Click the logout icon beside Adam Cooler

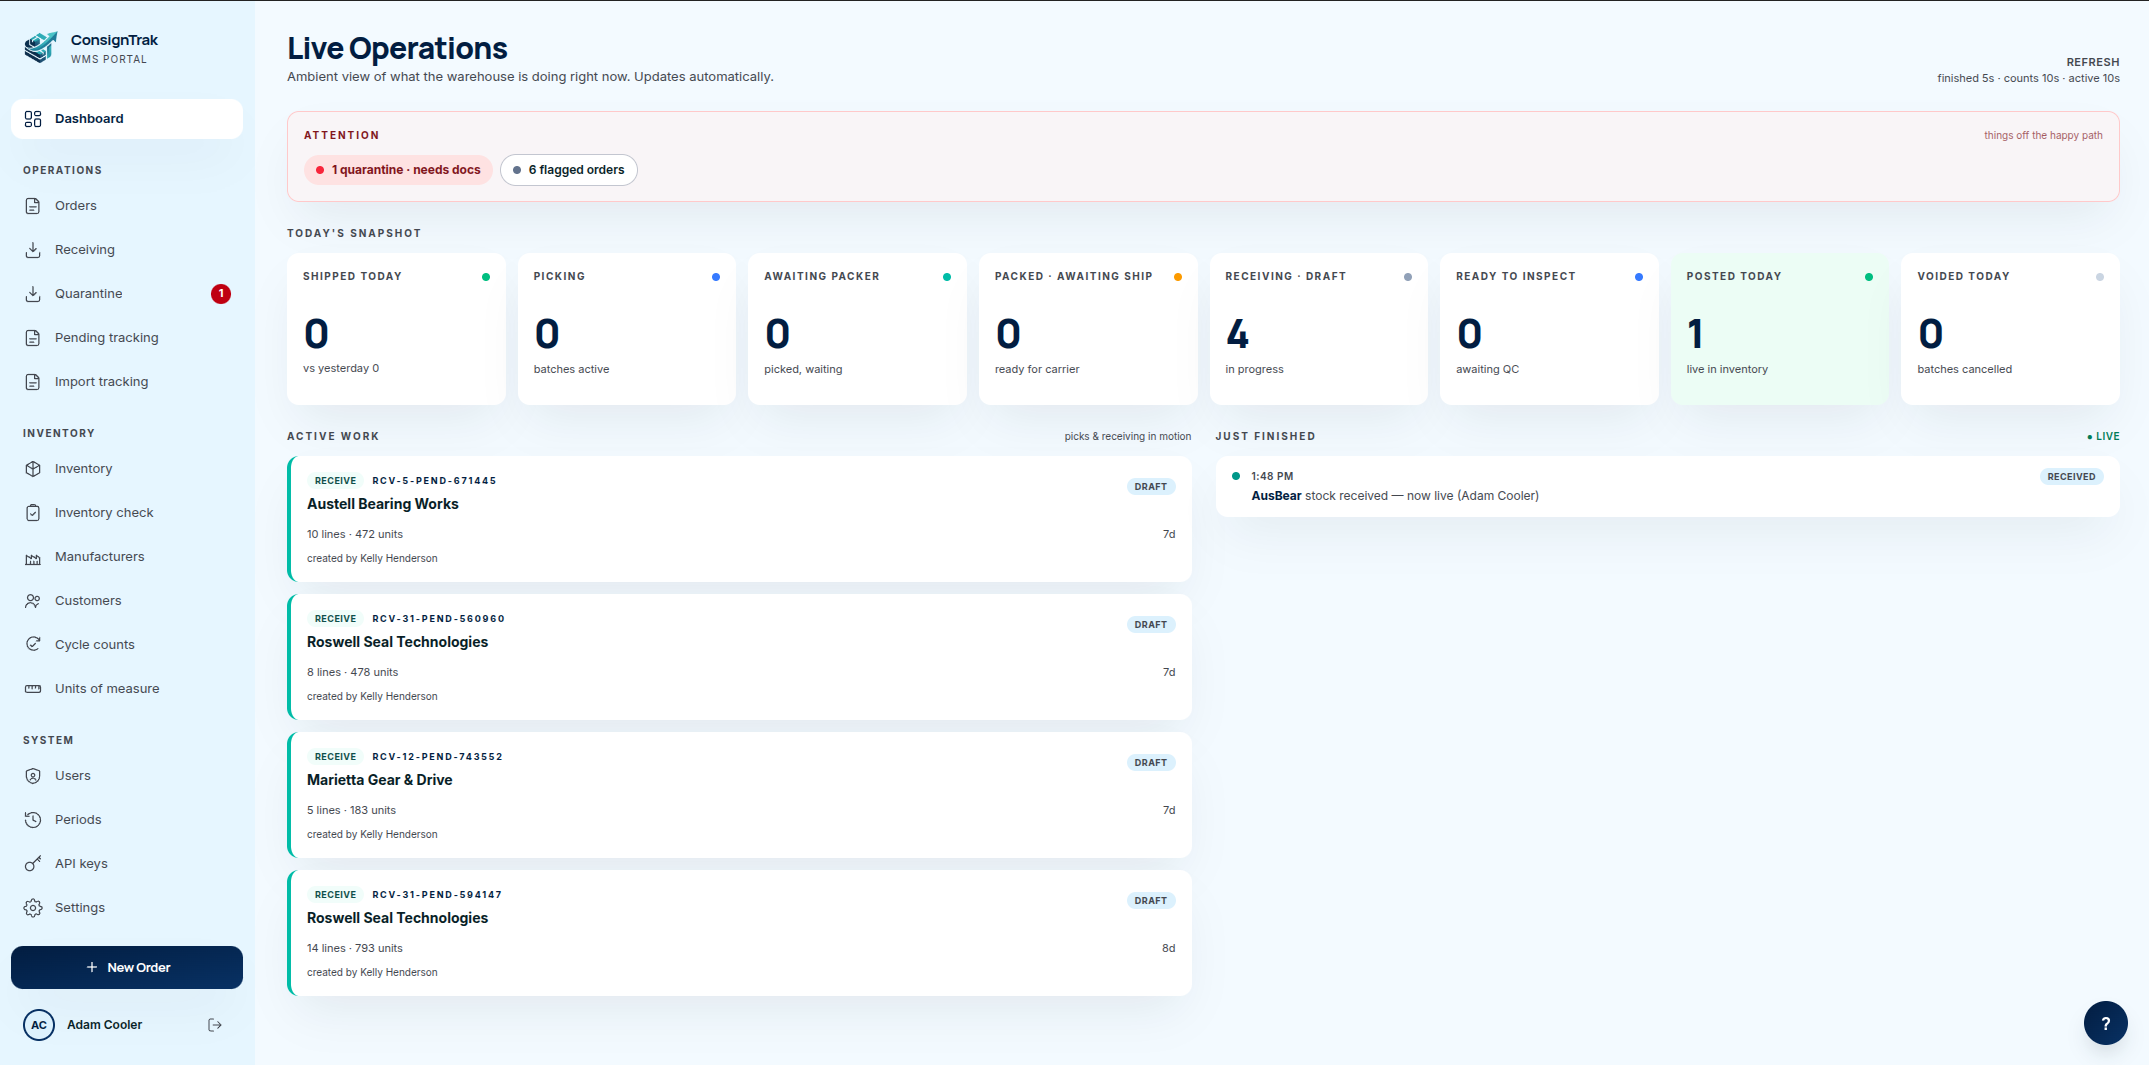(x=215, y=1025)
